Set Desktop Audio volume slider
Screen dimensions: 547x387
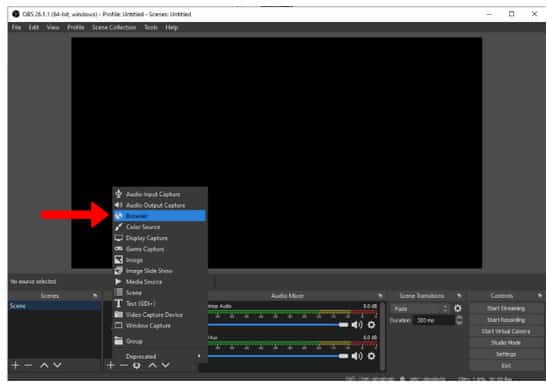tap(278, 325)
